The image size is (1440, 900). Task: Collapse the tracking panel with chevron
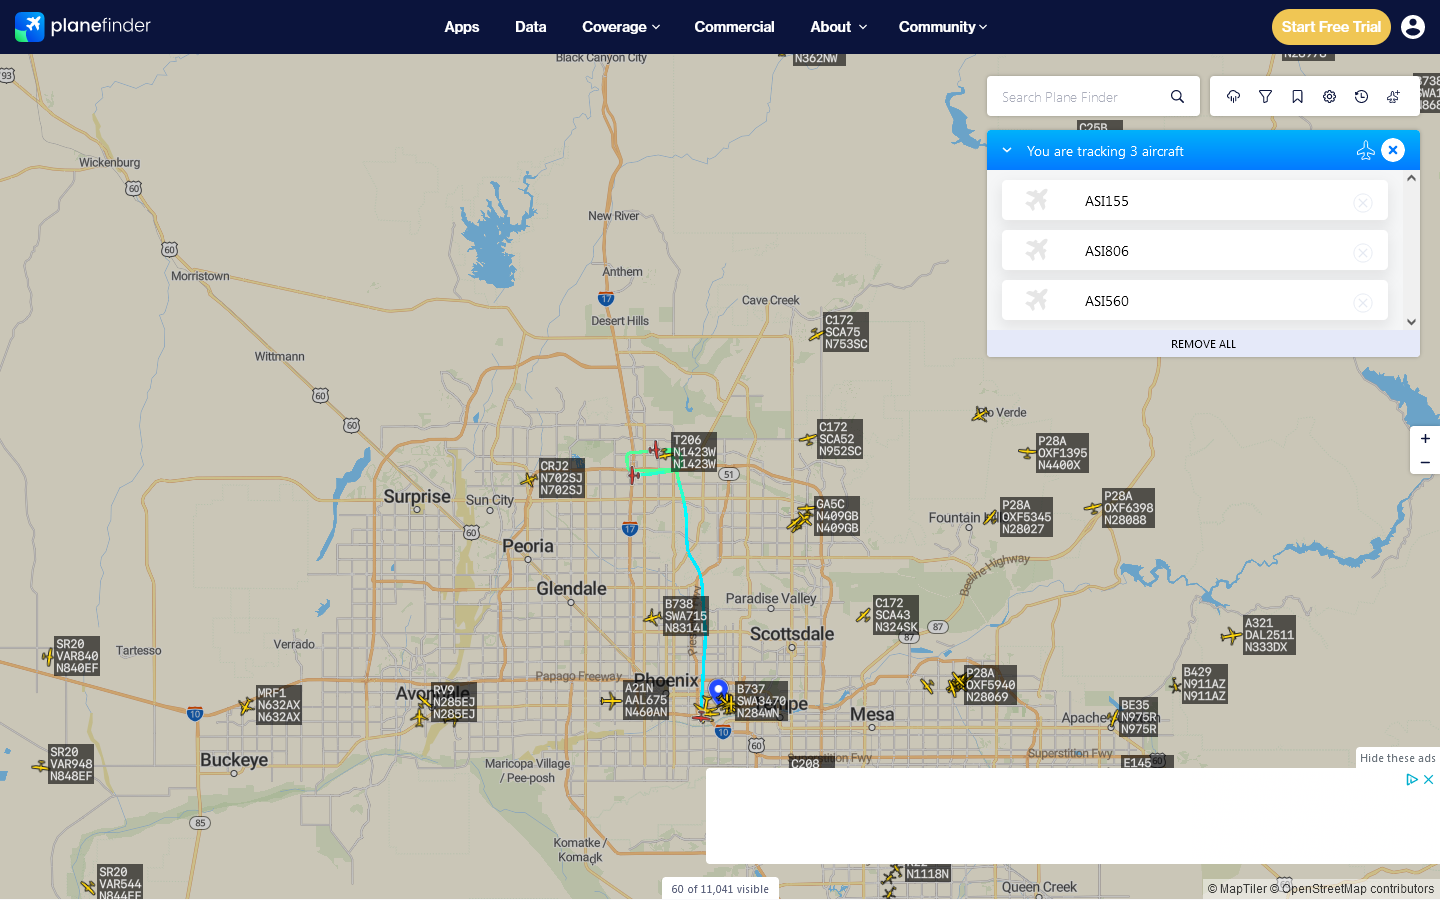[1007, 150]
